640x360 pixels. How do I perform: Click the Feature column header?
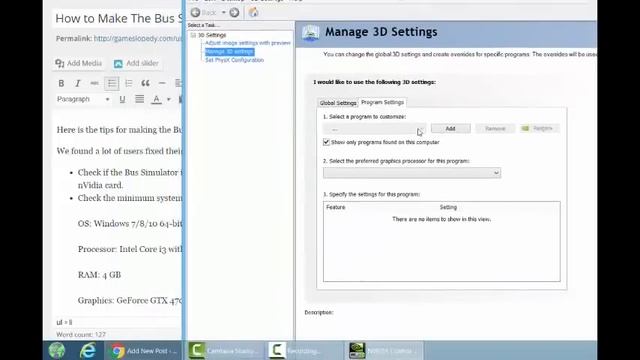coord(336,207)
